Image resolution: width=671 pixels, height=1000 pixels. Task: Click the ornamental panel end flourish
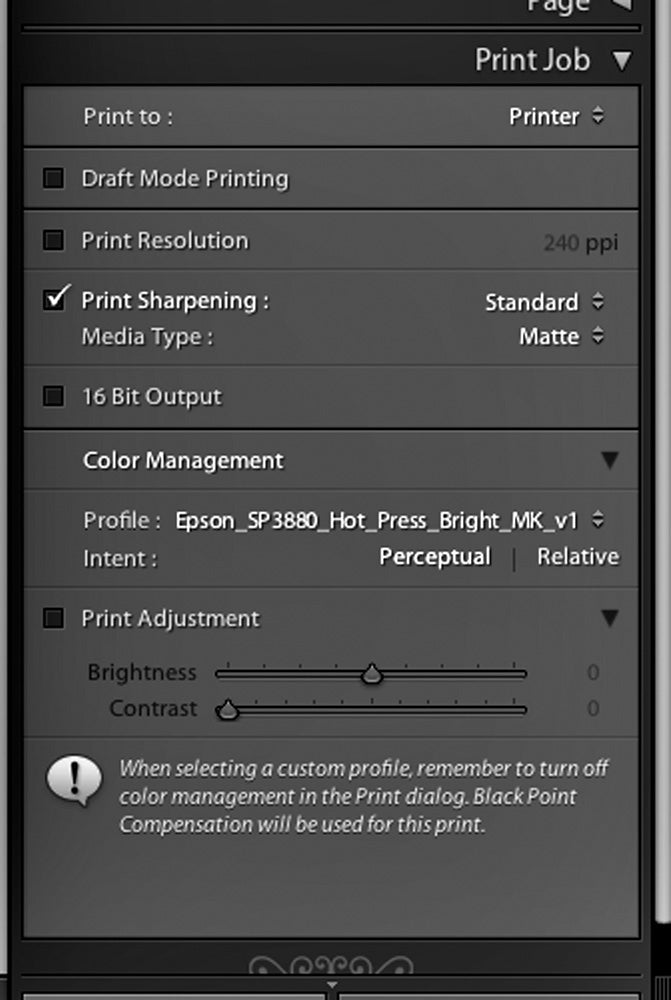(331, 966)
